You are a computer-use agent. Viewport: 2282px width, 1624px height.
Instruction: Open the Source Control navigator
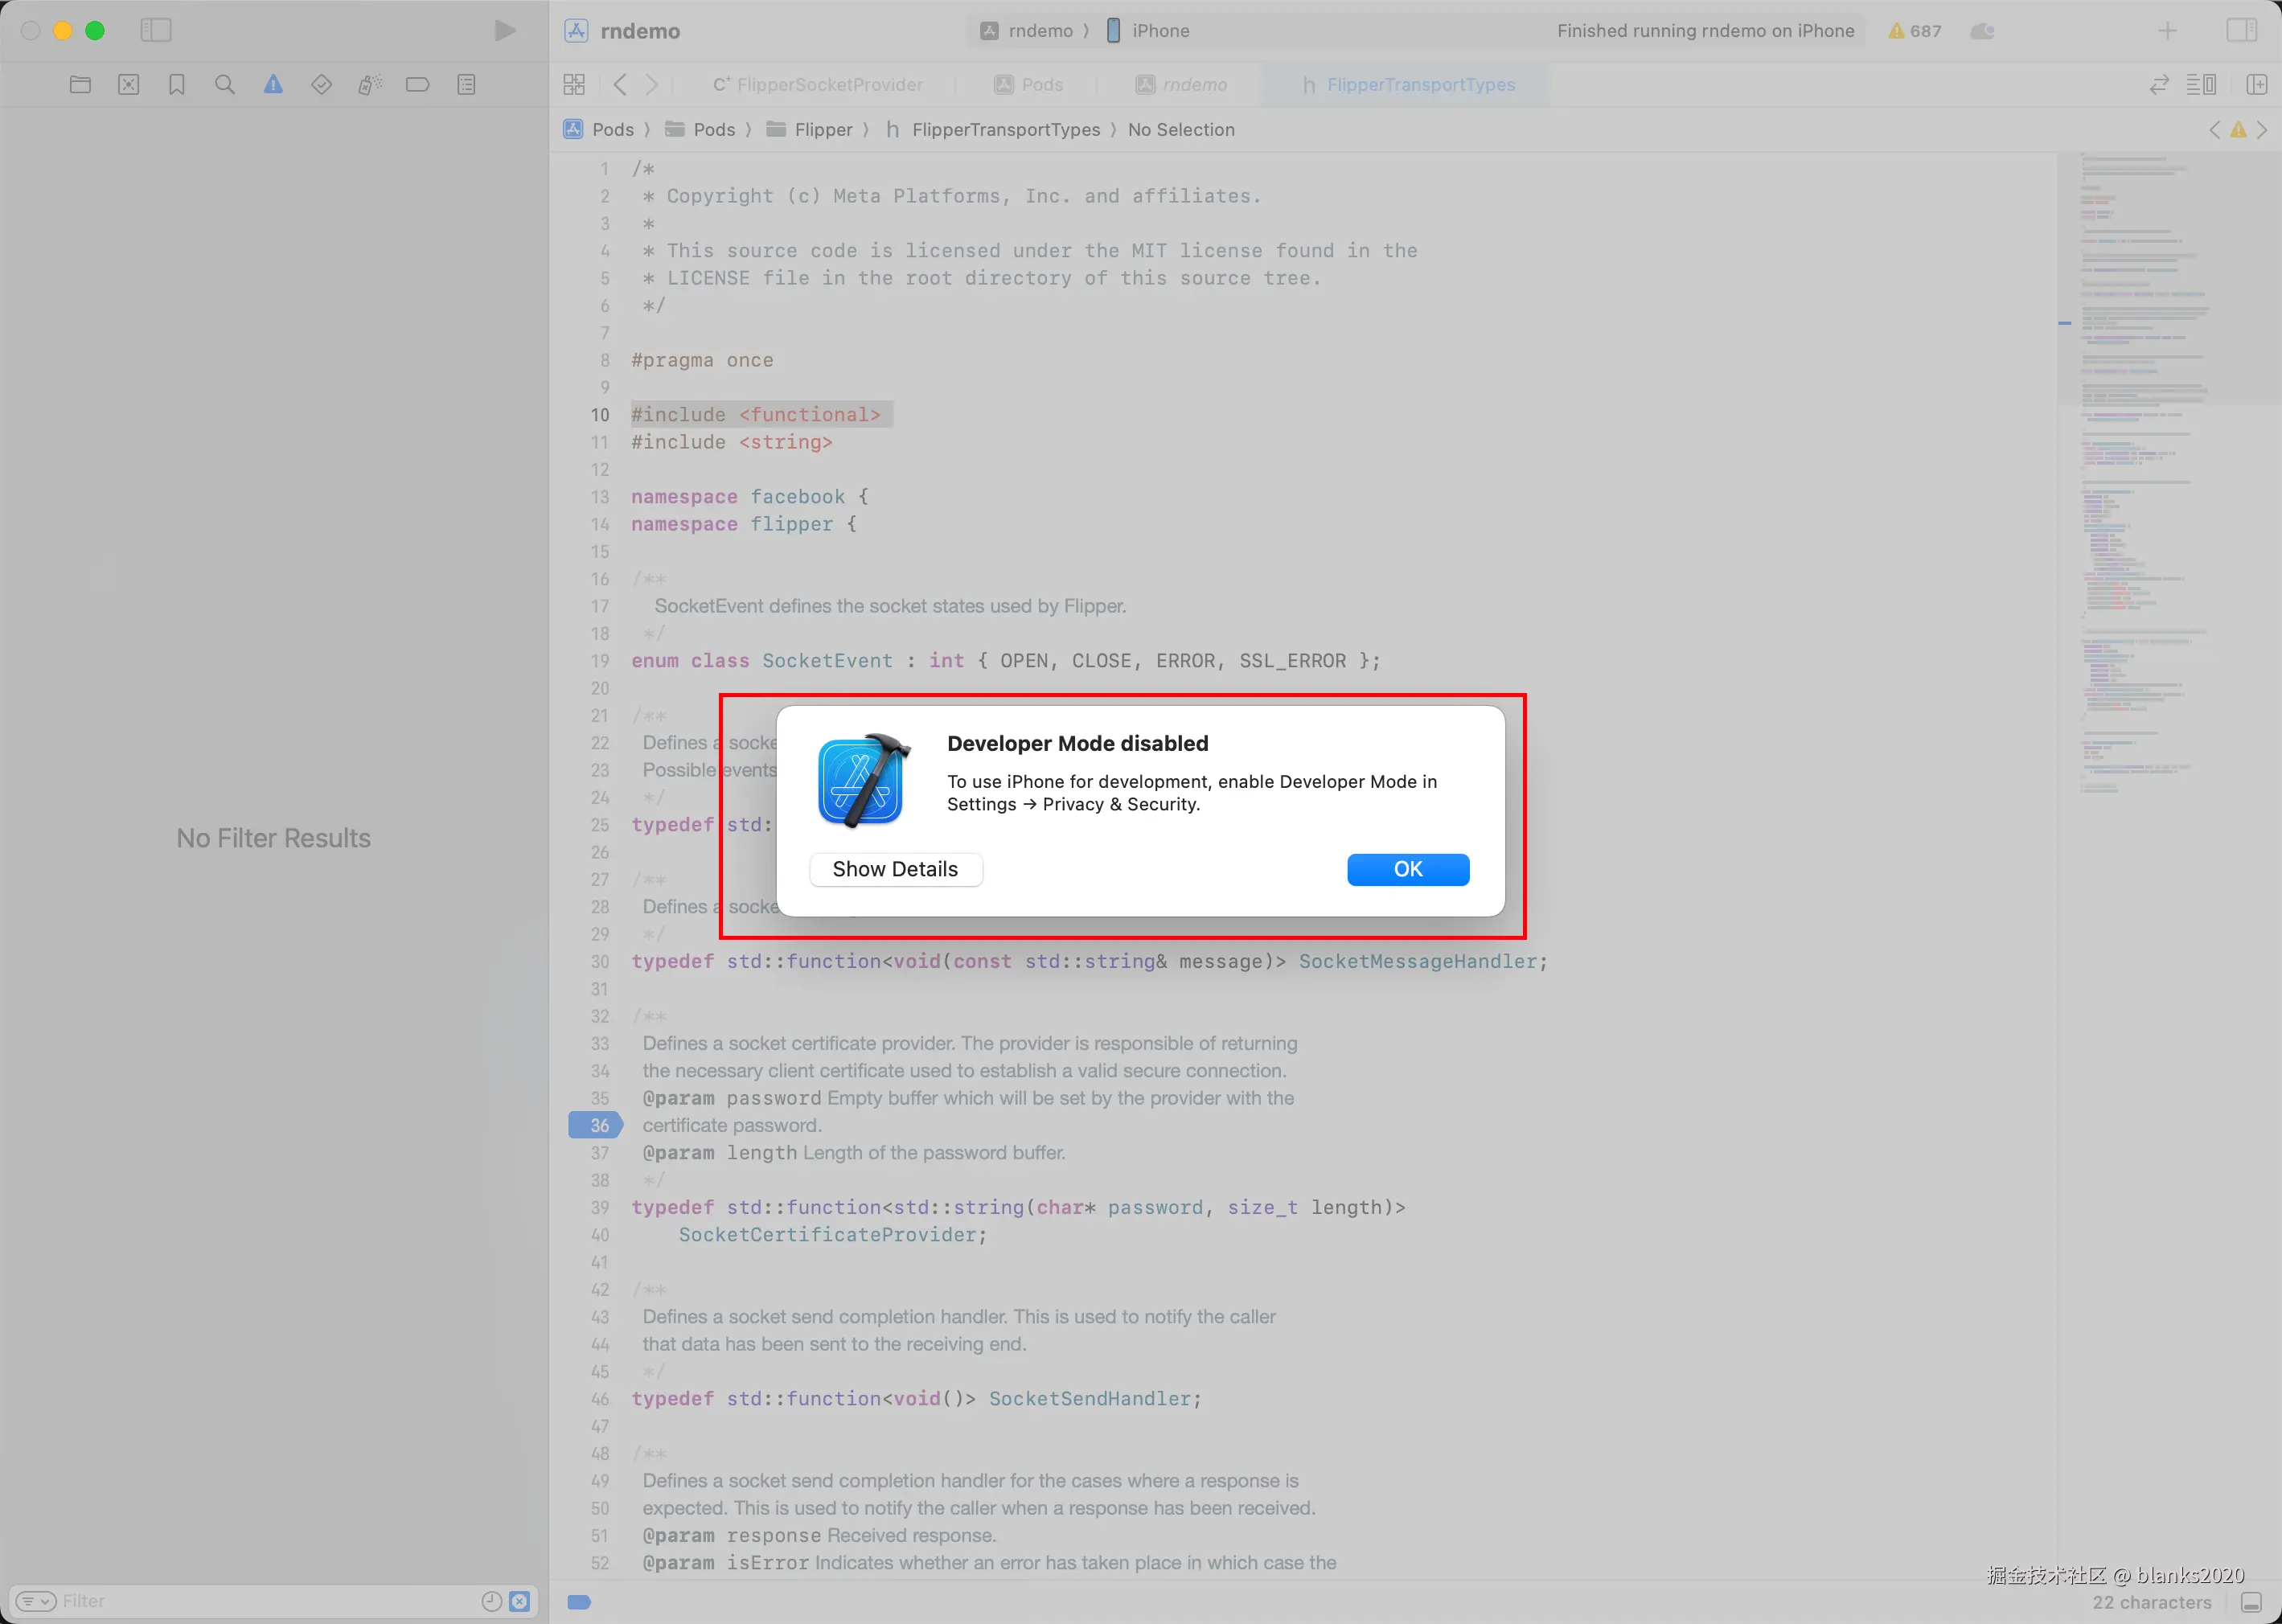point(128,85)
